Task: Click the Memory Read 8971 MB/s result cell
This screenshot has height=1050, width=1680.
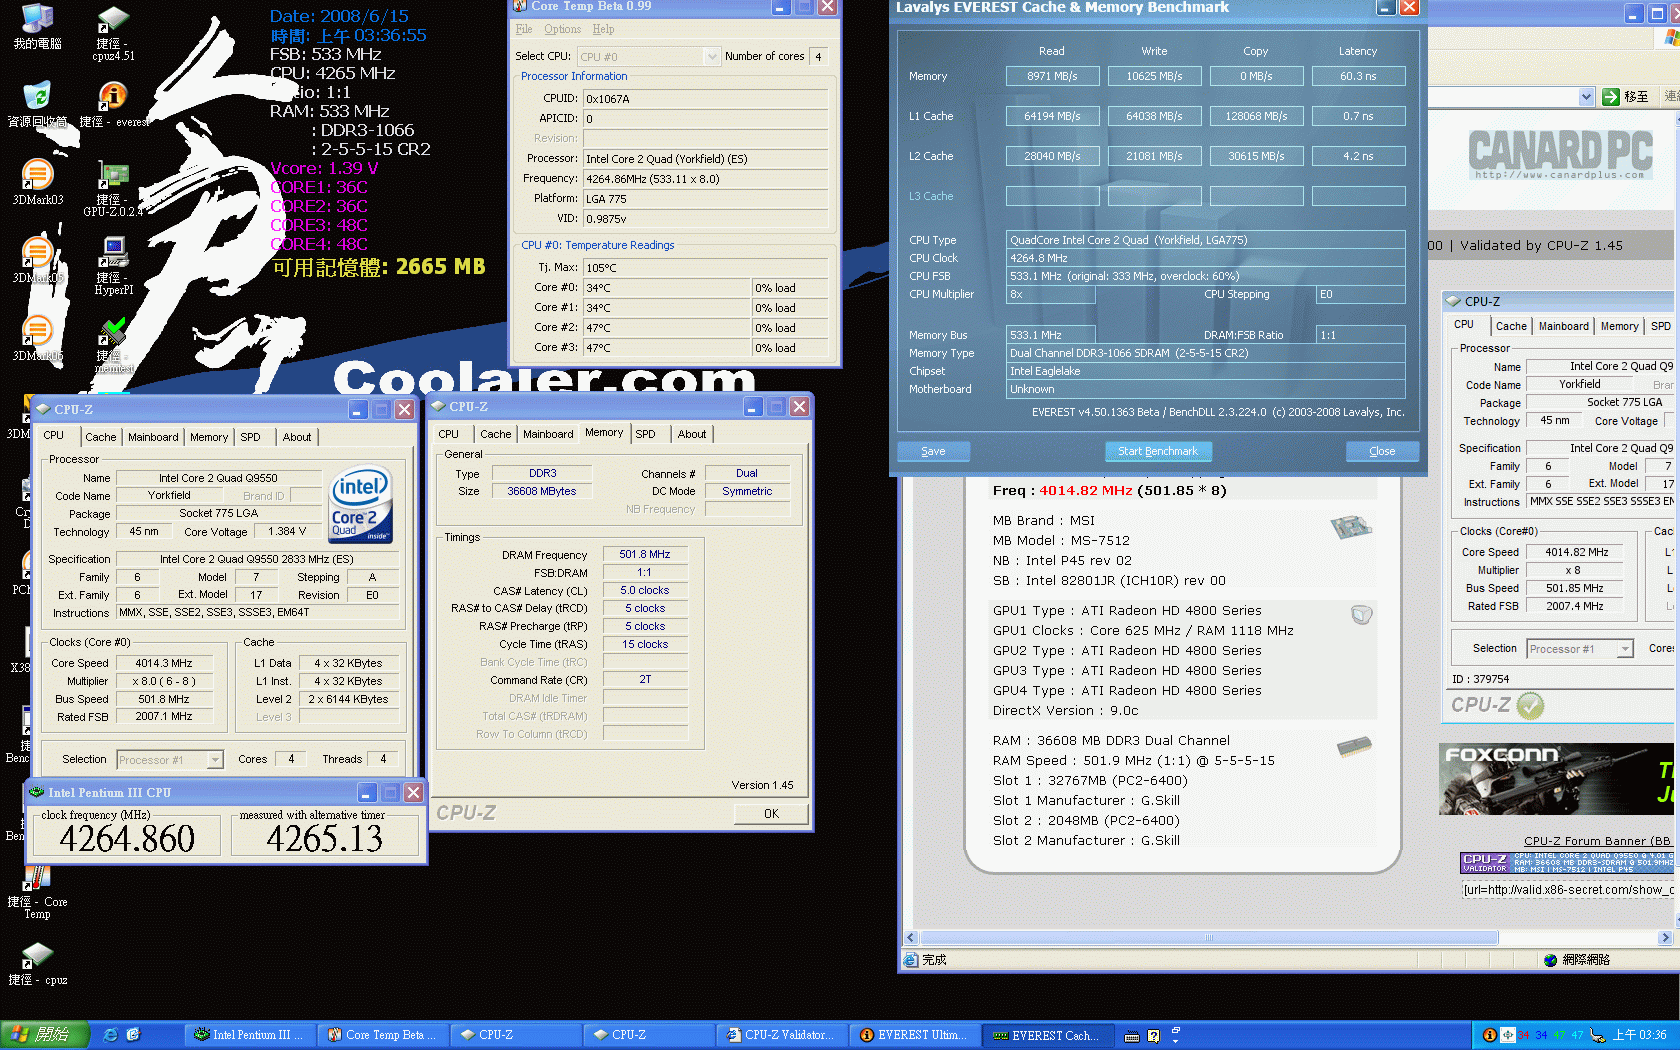Action: click(1052, 76)
